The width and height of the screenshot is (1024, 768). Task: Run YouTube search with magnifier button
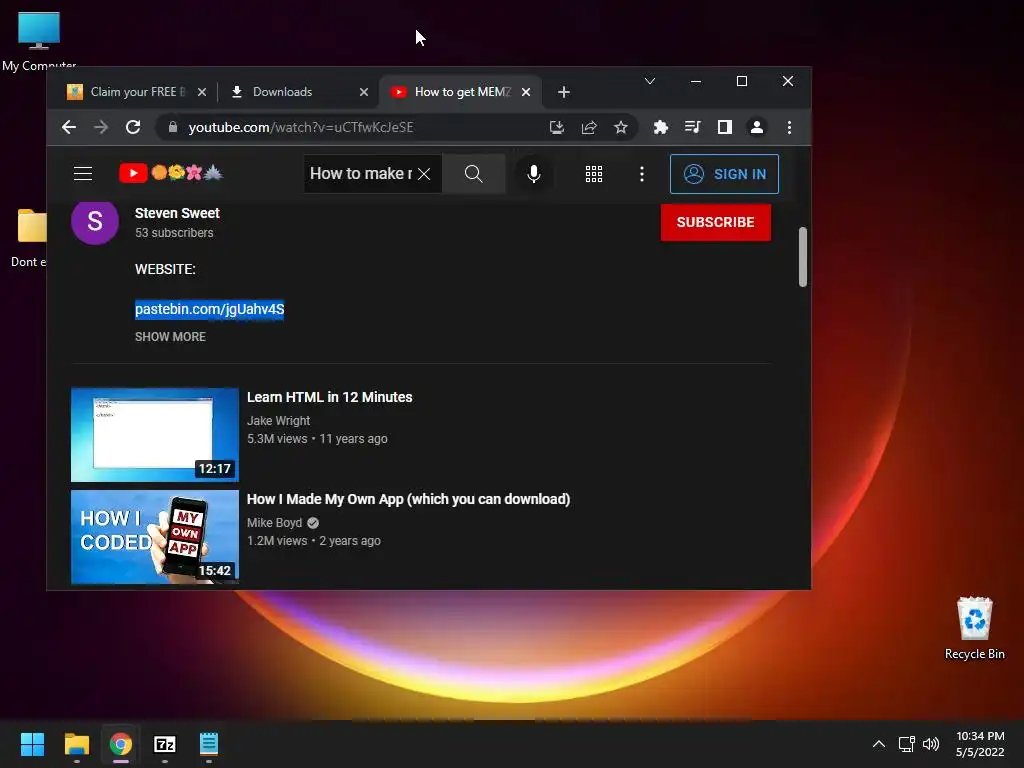473,174
